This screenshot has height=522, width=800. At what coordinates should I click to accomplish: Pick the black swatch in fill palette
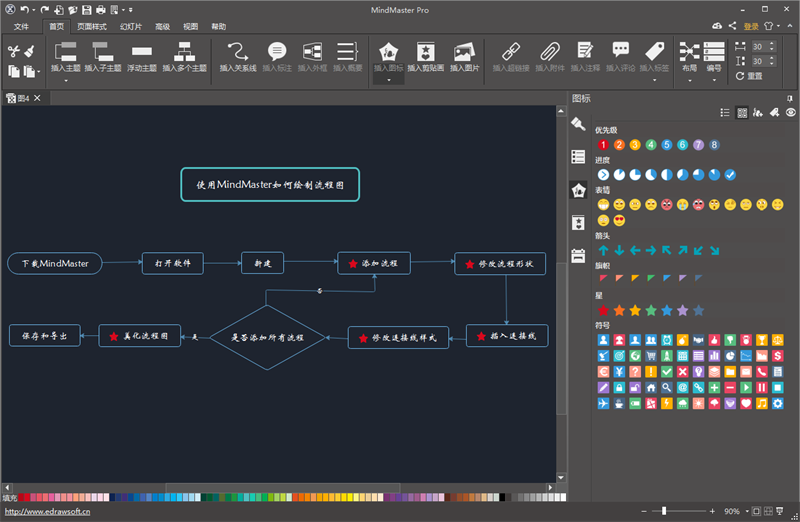click(503, 497)
